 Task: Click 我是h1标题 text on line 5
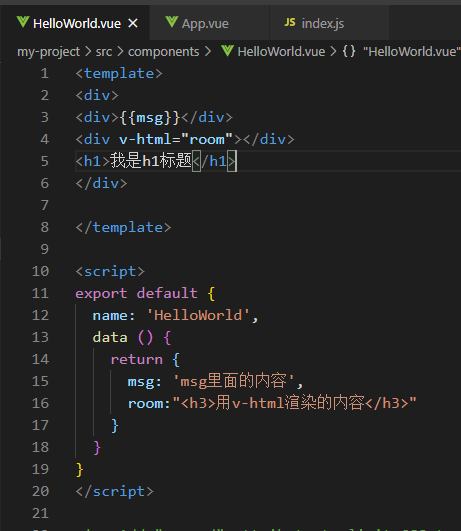(151, 161)
